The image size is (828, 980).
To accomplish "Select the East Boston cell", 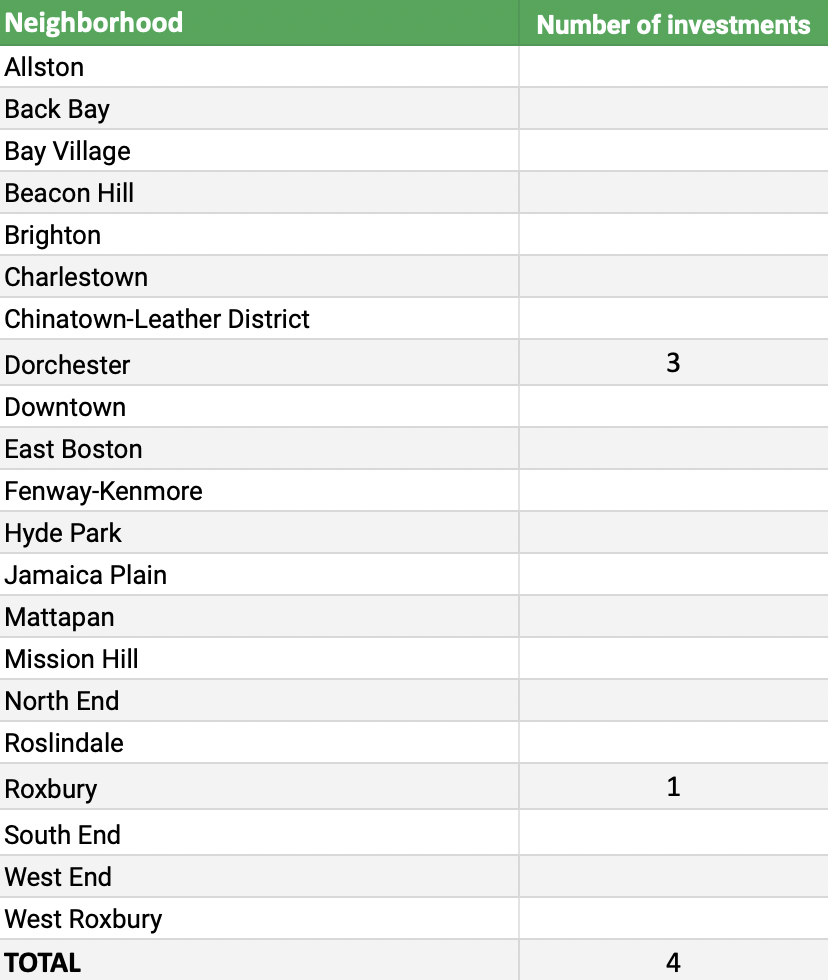I will pos(73,449).
